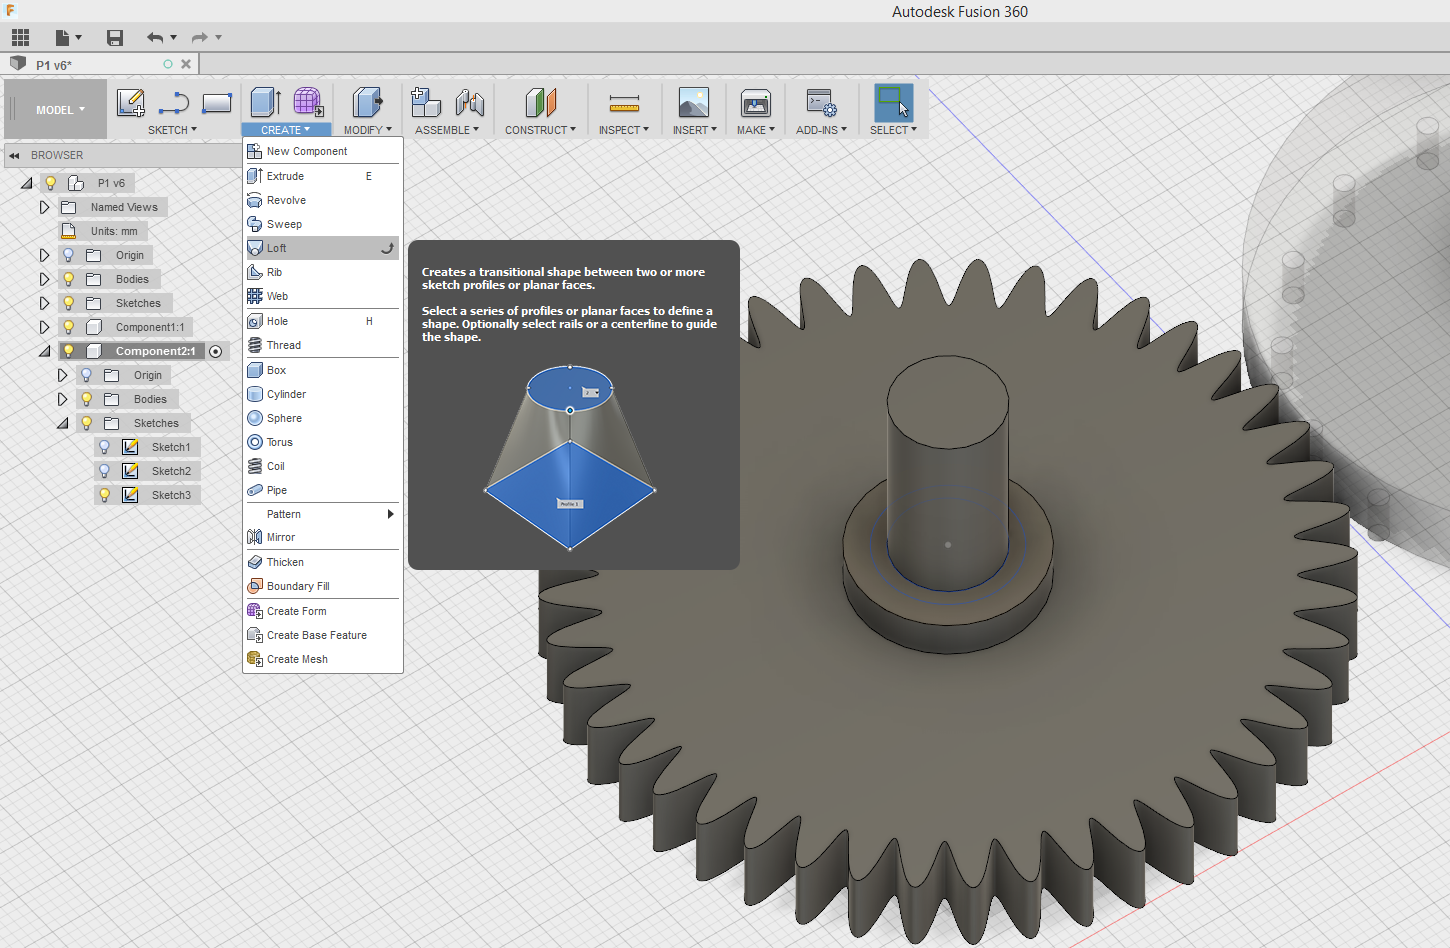Click the Inspect measure icon

pos(624,103)
